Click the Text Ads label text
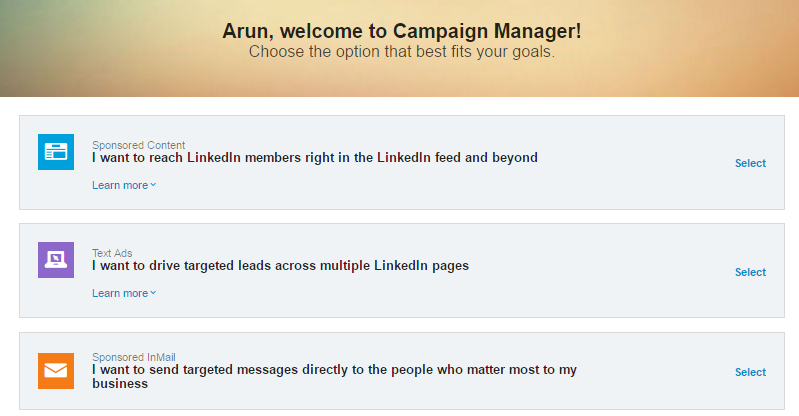Image resolution: width=799 pixels, height=416 pixels. (112, 253)
